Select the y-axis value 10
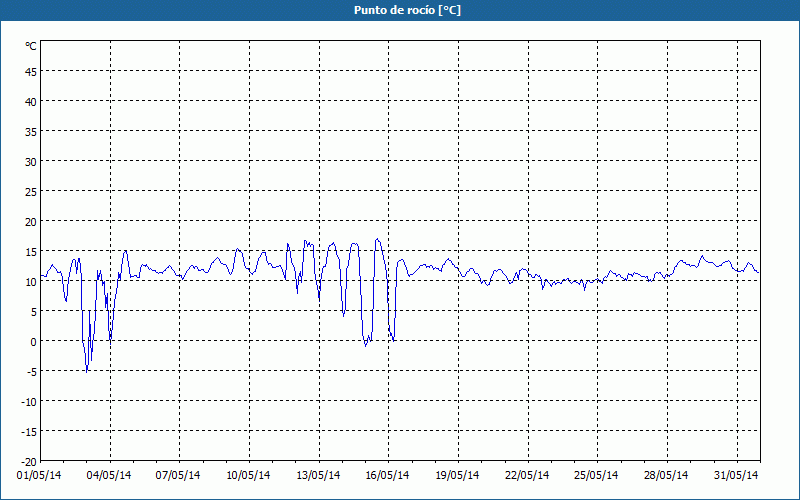The height and width of the screenshot is (500, 800). [x=31, y=282]
